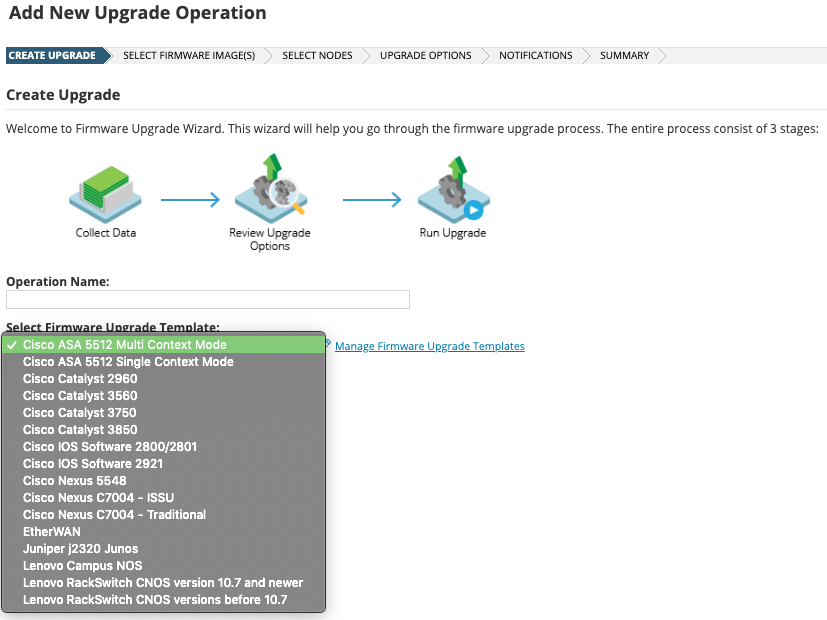Click the Collect Data stage icon
This screenshot has width=827, height=620.
(105, 195)
